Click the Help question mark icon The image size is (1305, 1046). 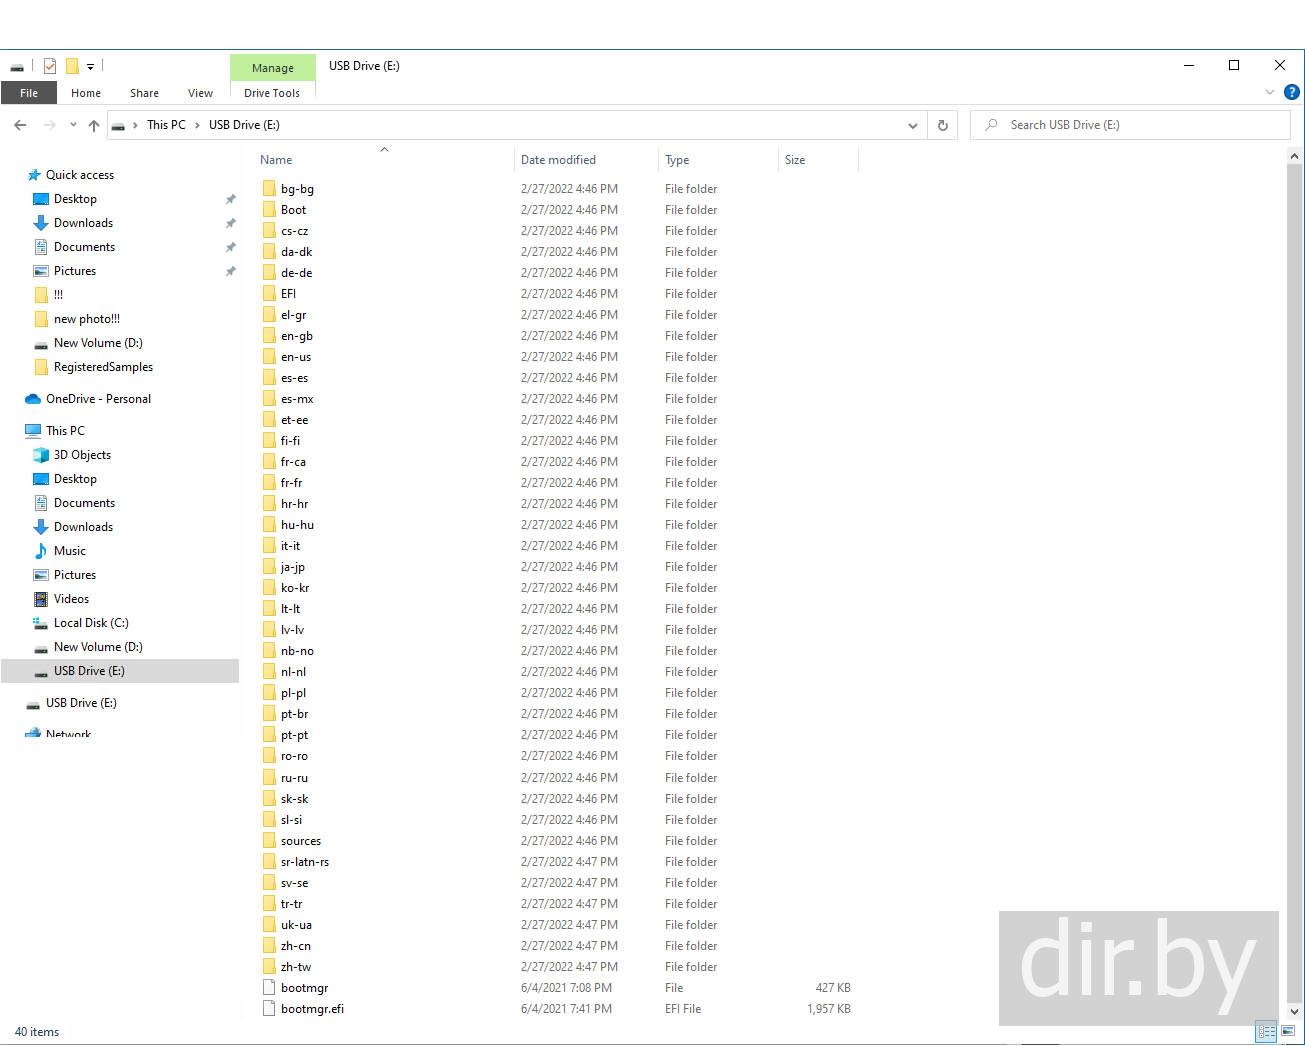click(x=1291, y=92)
